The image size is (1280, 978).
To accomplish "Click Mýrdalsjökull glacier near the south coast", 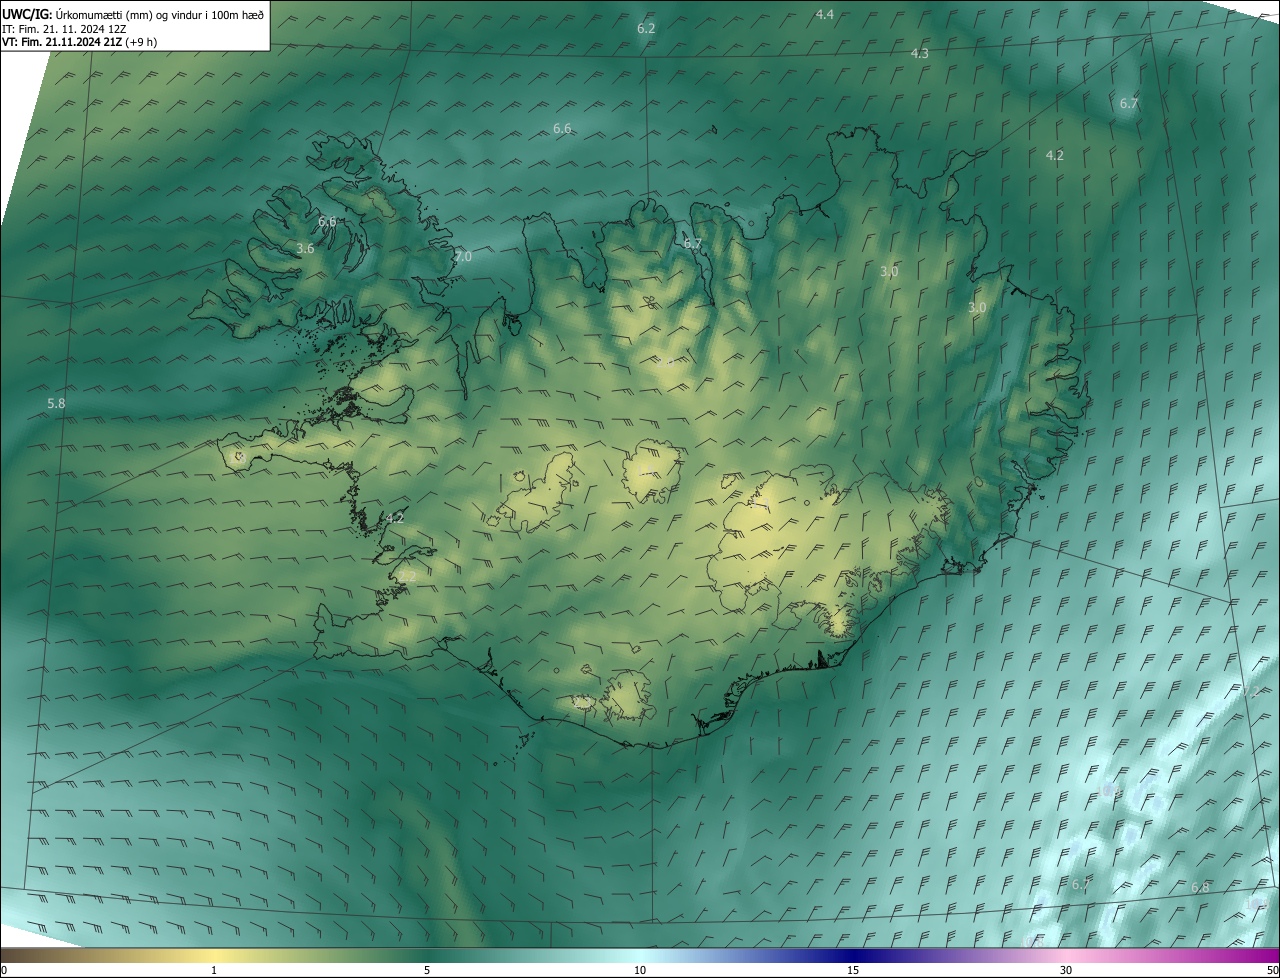I will pos(628,697).
